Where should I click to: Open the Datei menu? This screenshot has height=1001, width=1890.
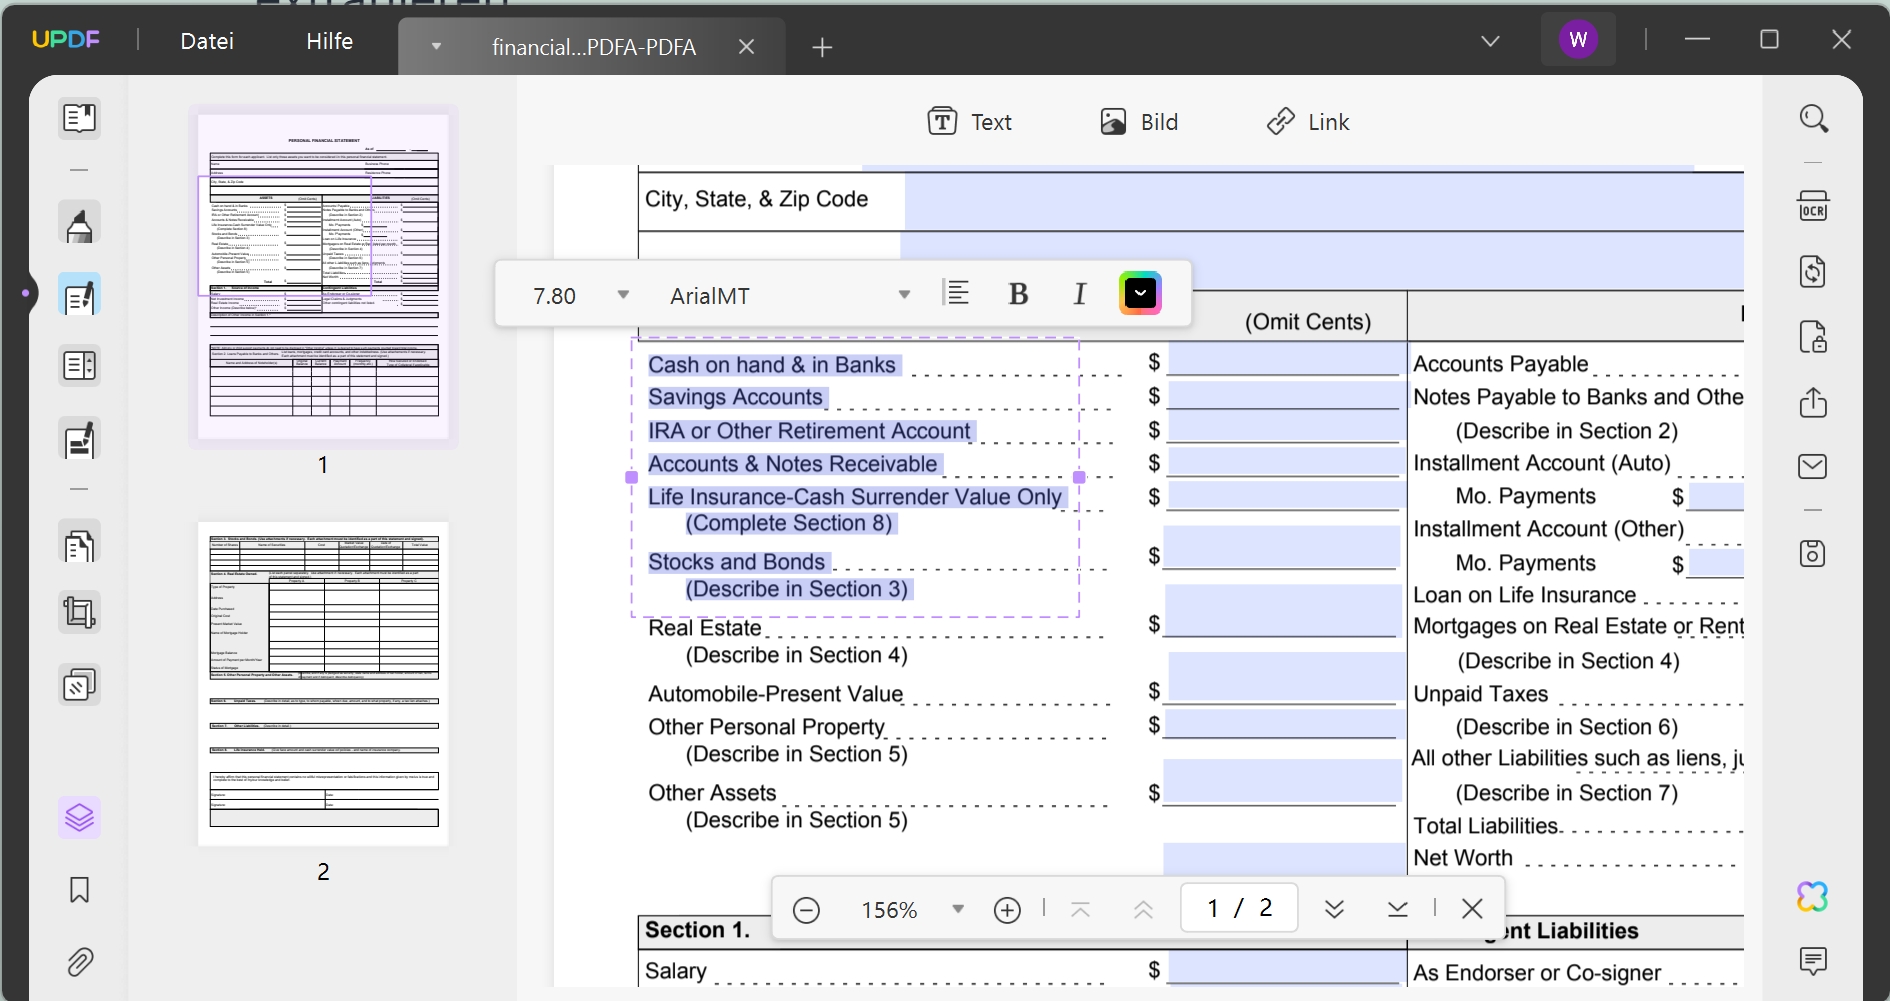click(207, 40)
